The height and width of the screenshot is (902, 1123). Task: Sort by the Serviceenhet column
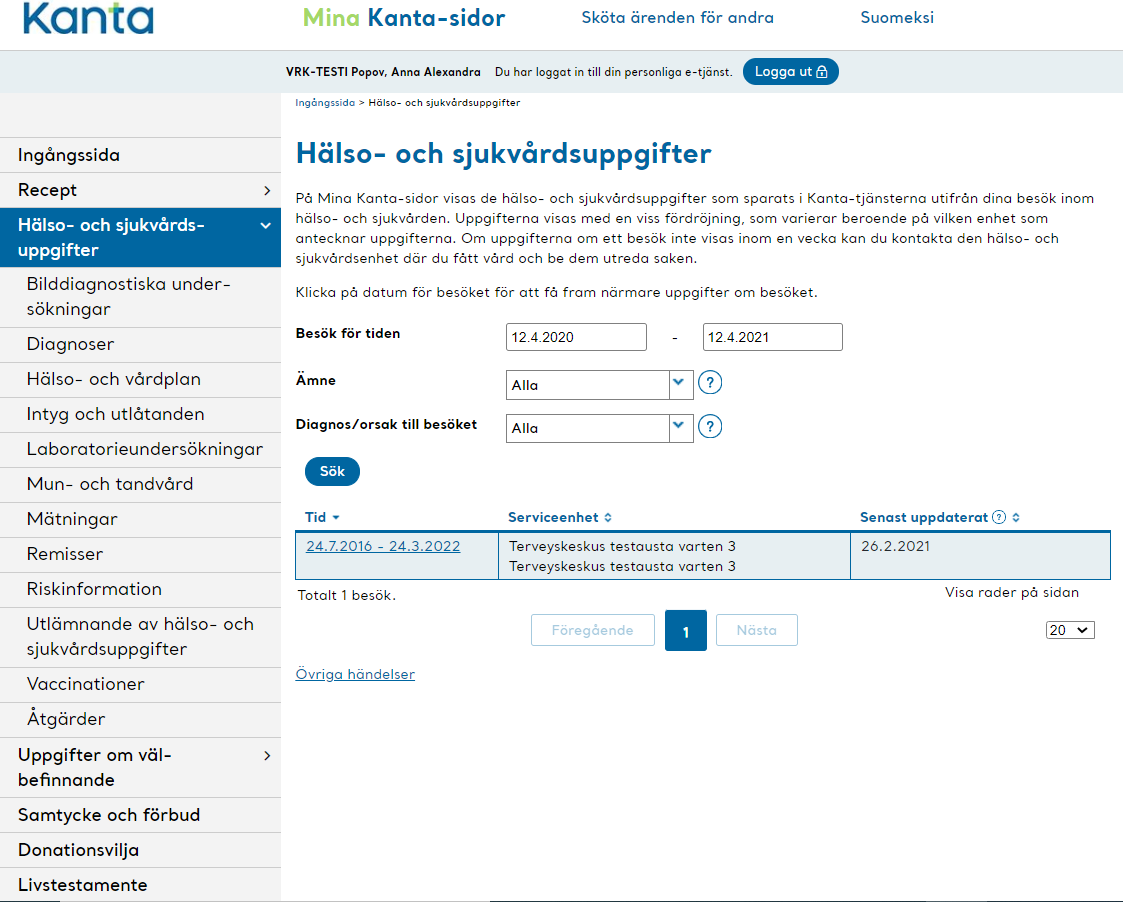coord(608,517)
